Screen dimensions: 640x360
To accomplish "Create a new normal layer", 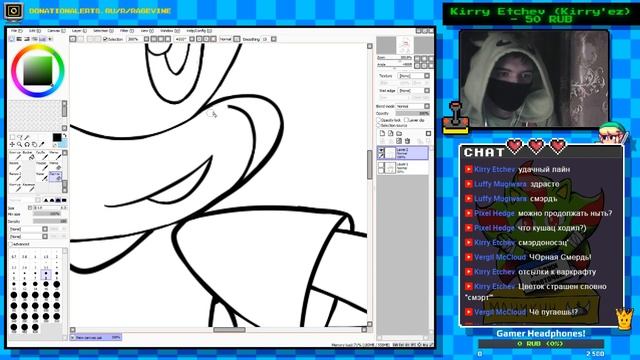I will pos(382,133).
